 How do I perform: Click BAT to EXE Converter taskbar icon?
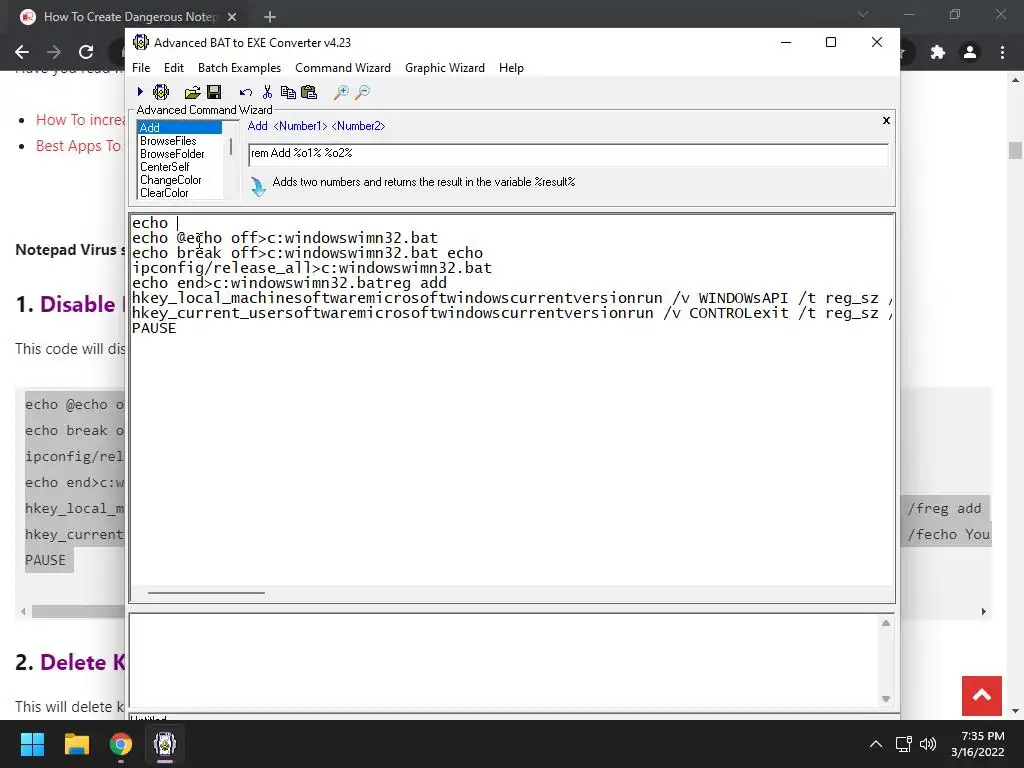point(165,744)
